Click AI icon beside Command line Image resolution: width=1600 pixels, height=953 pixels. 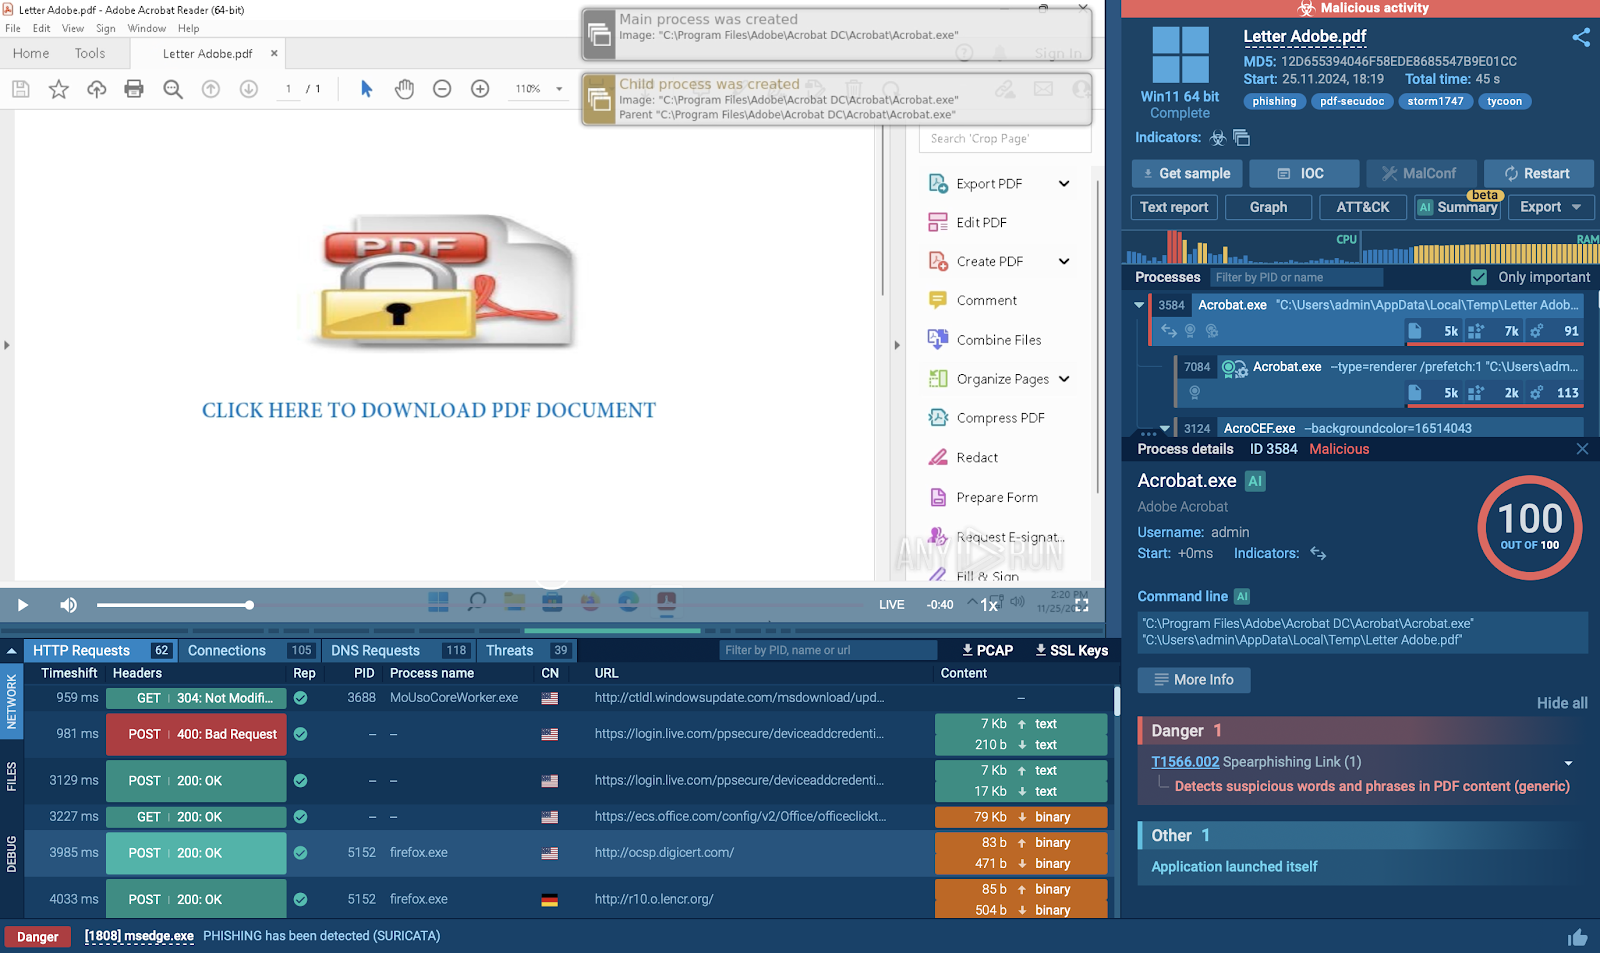click(x=1242, y=596)
